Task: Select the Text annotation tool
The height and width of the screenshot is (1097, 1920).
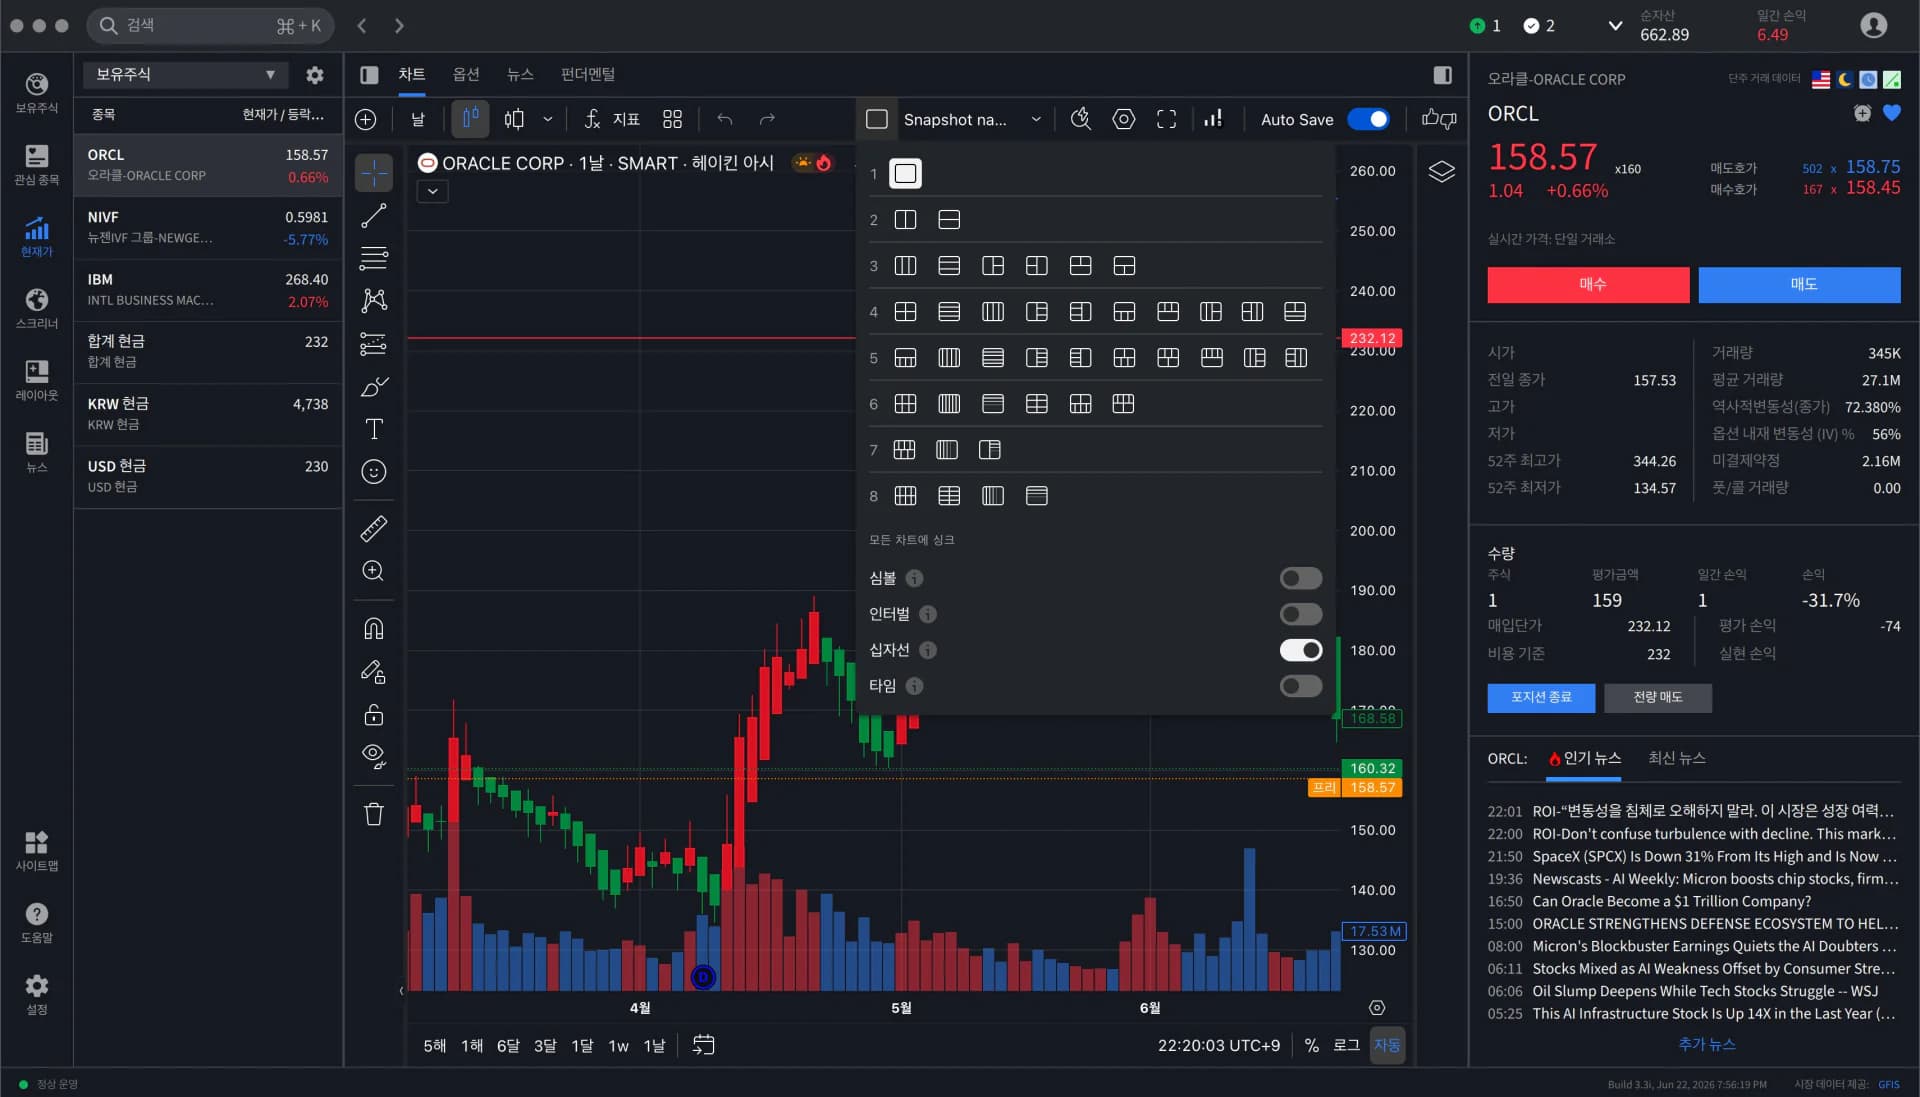Action: click(374, 429)
